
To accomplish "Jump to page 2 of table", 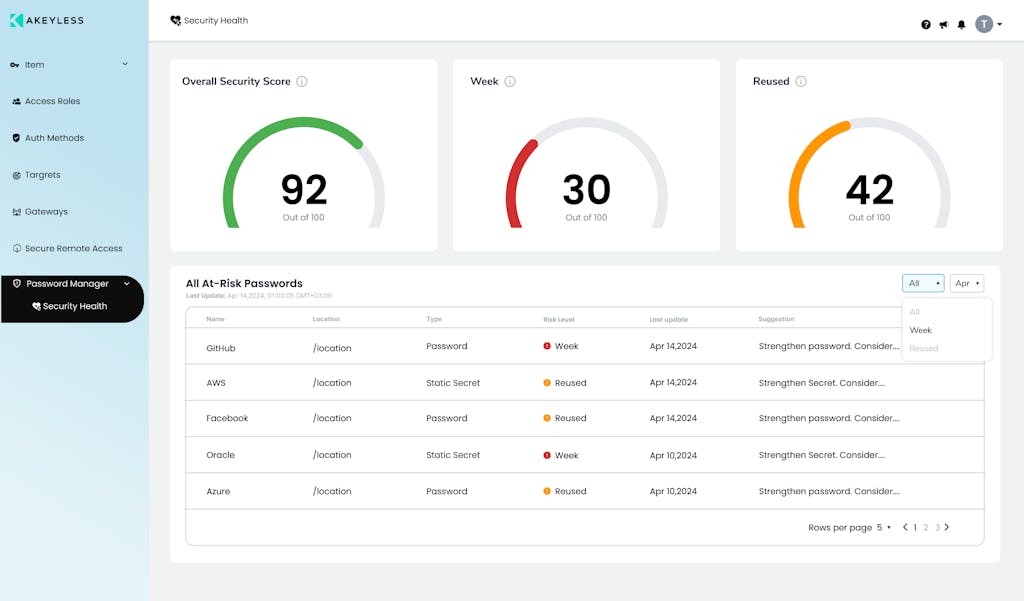I will tap(926, 528).
